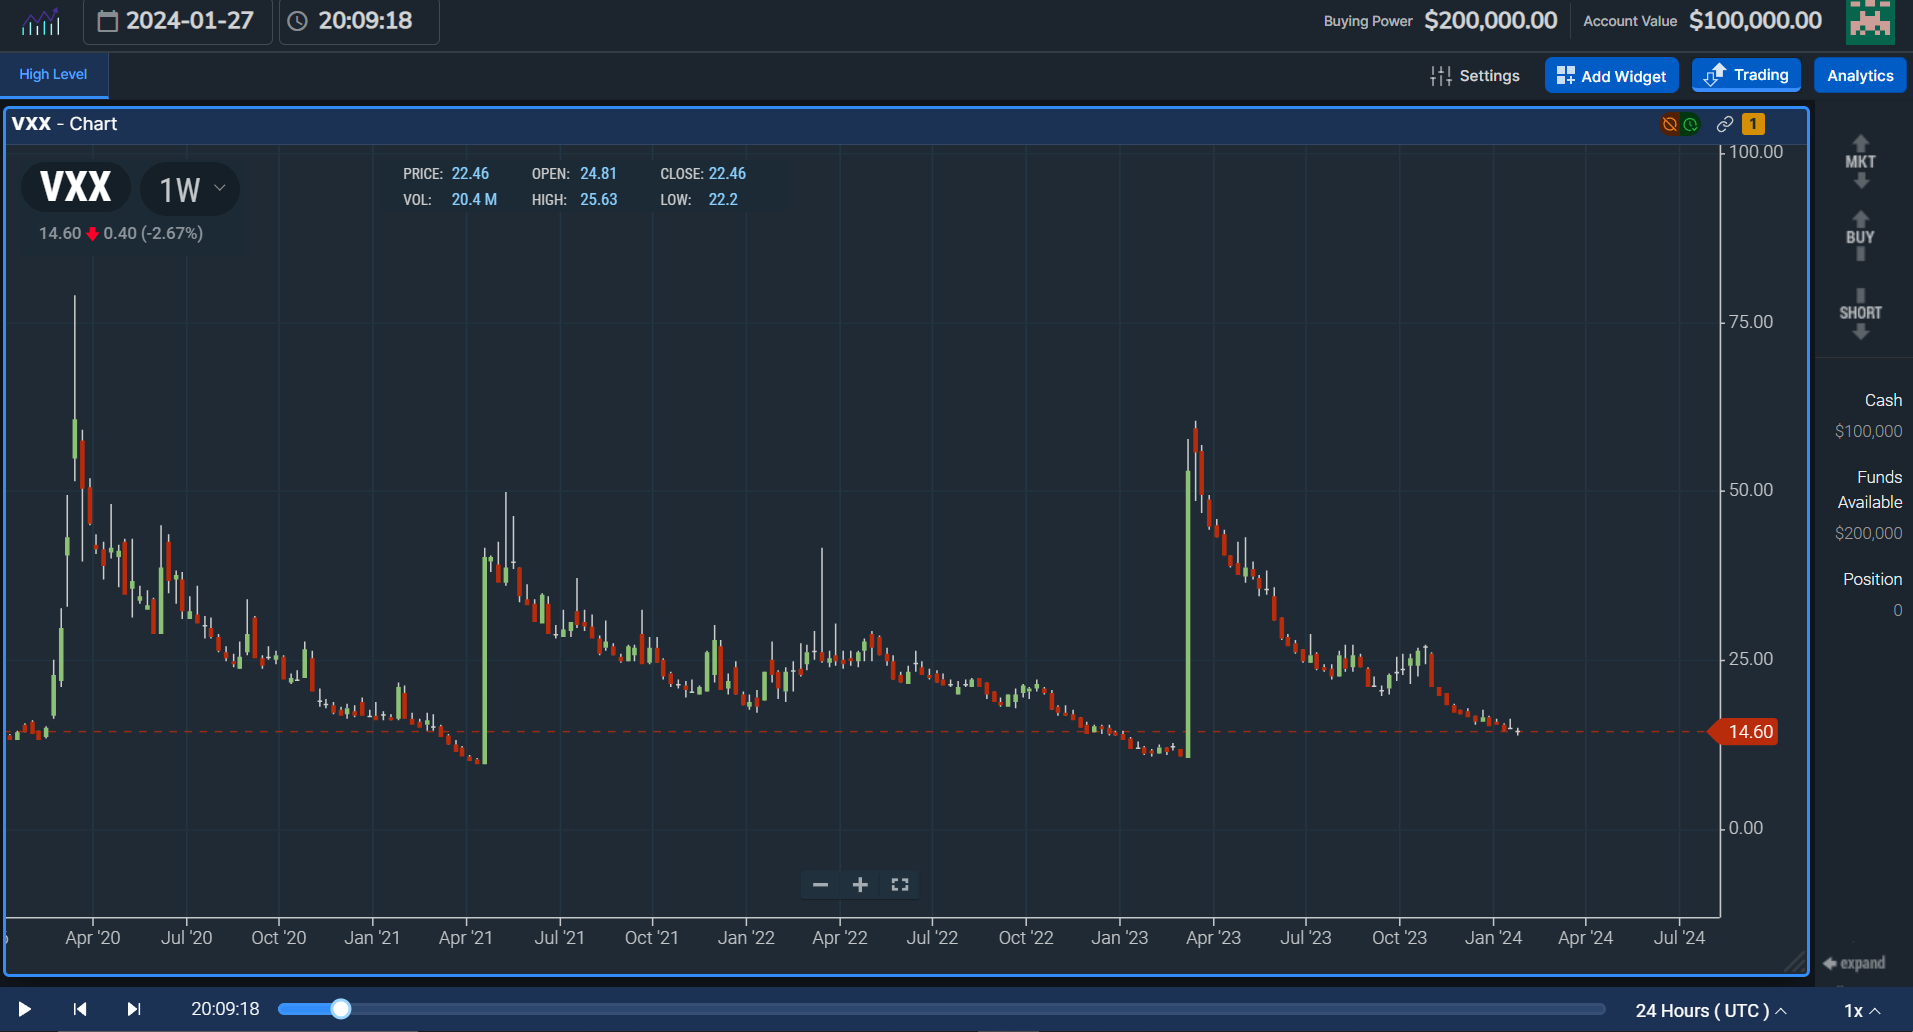The image size is (1913, 1032).
Task: Click the Add Widget button
Action: pos(1611,75)
